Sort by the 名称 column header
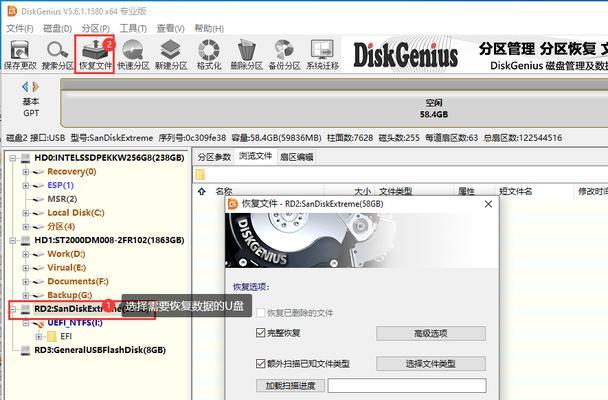 pyautogui.click(x=224, y=191)
